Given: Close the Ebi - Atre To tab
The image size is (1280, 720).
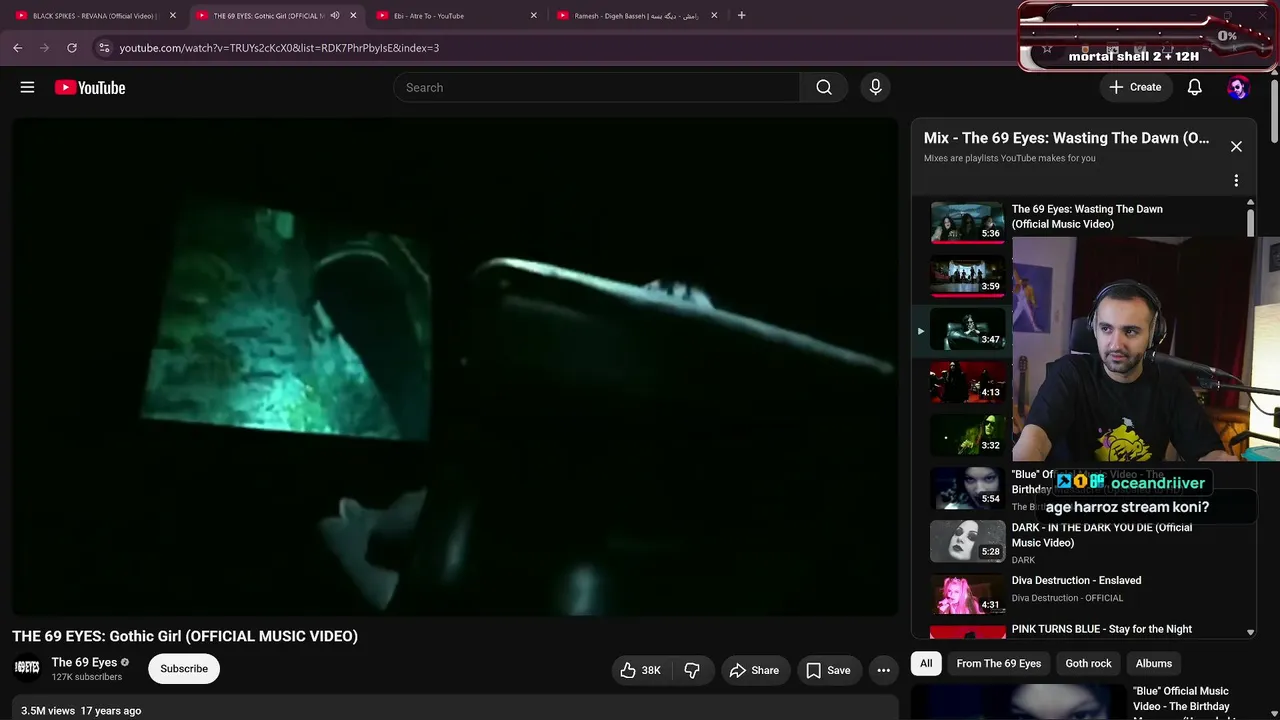Looking at the screenshot, I should click(x=533, y=16).
